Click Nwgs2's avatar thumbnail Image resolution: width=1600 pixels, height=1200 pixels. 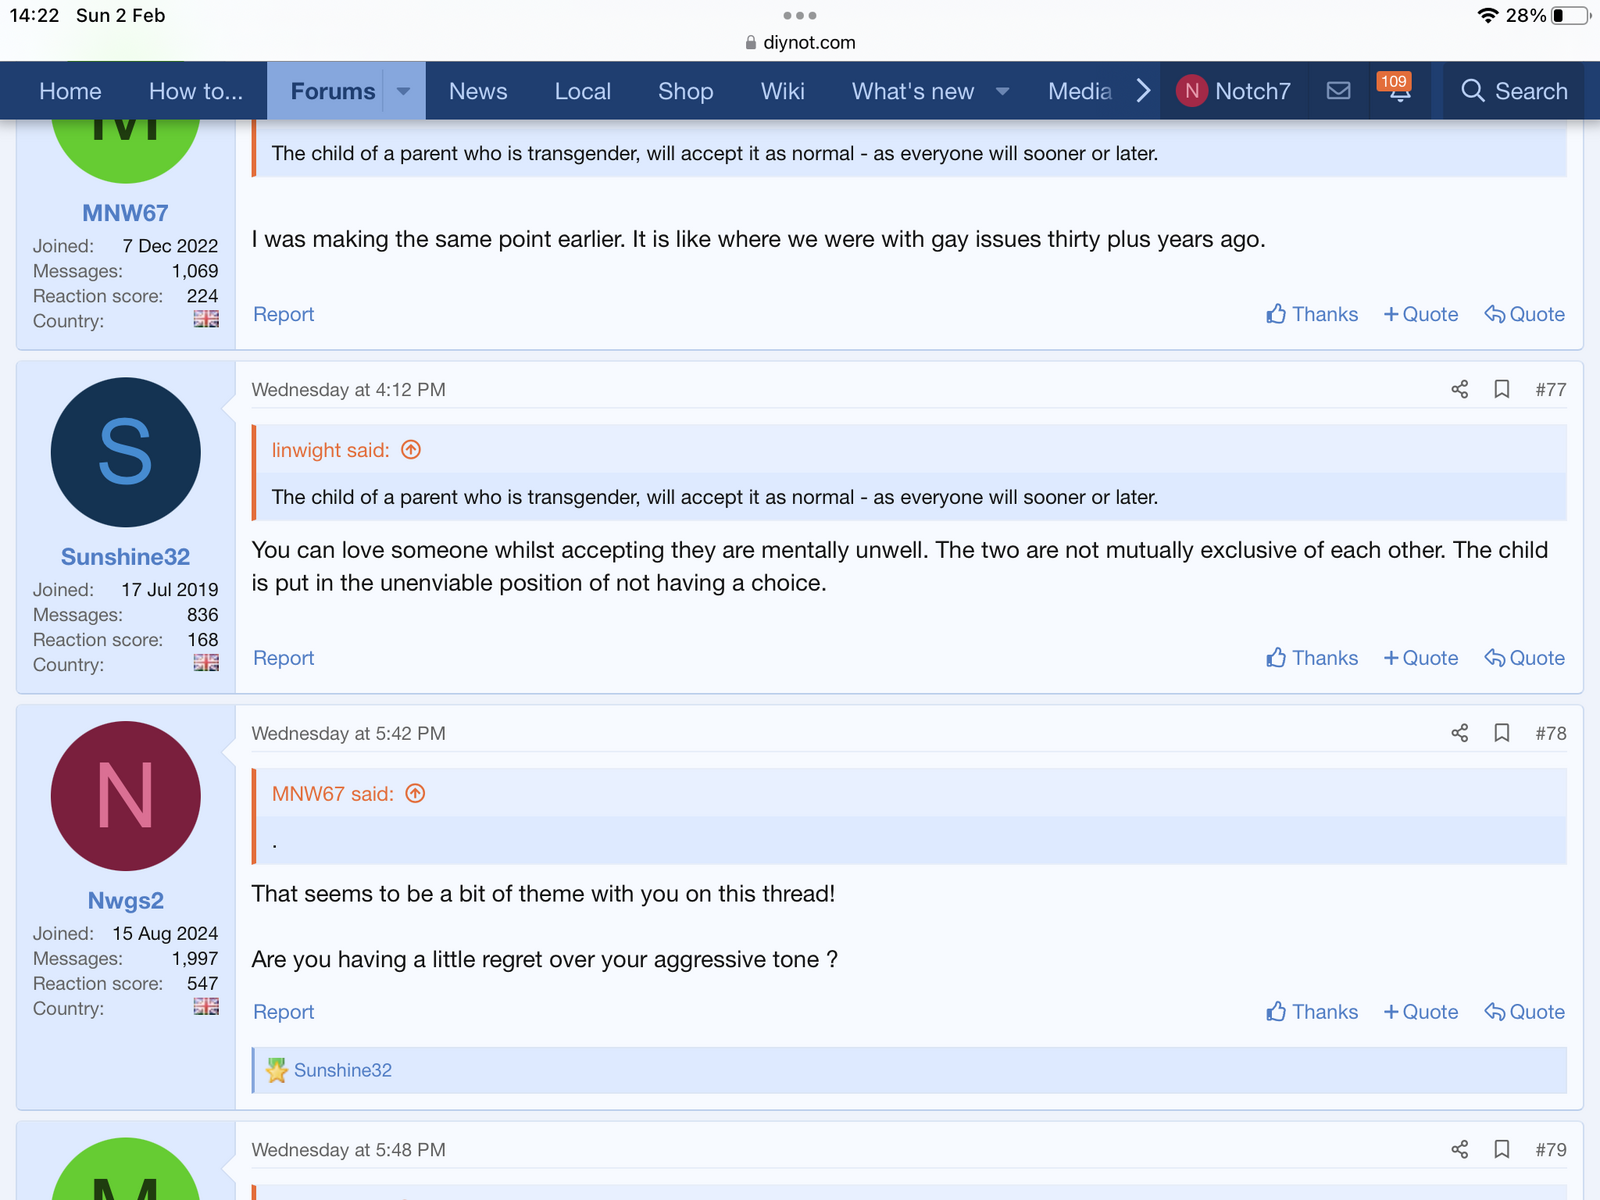(125, 796)
